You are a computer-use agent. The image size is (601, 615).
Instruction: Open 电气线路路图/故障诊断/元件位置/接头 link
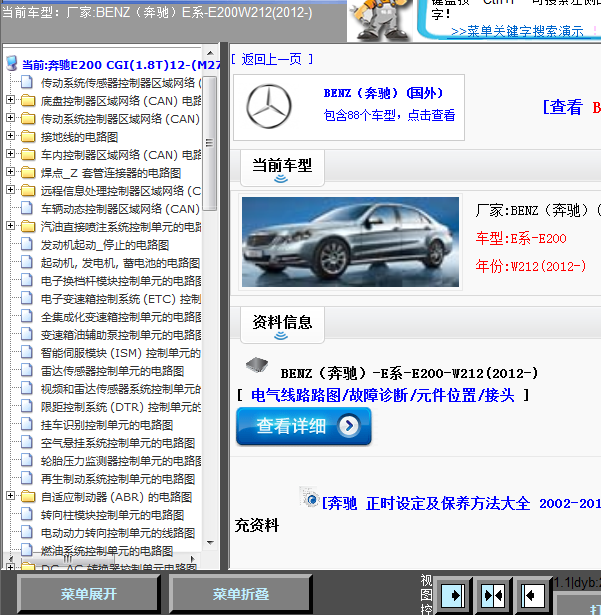(x=382, y=395)
